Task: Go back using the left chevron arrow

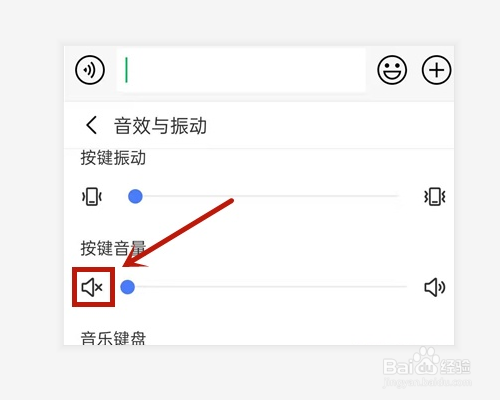Action: [x=91, y=125]
